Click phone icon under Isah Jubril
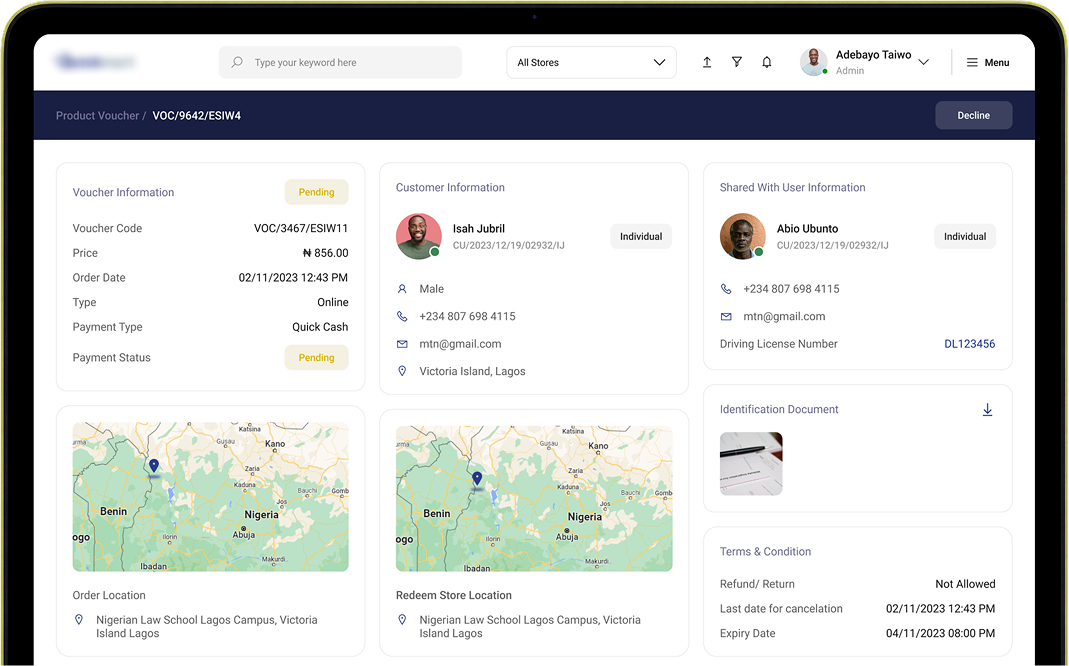The width and height of the screenshot is (1069, 666). [402, 316]
